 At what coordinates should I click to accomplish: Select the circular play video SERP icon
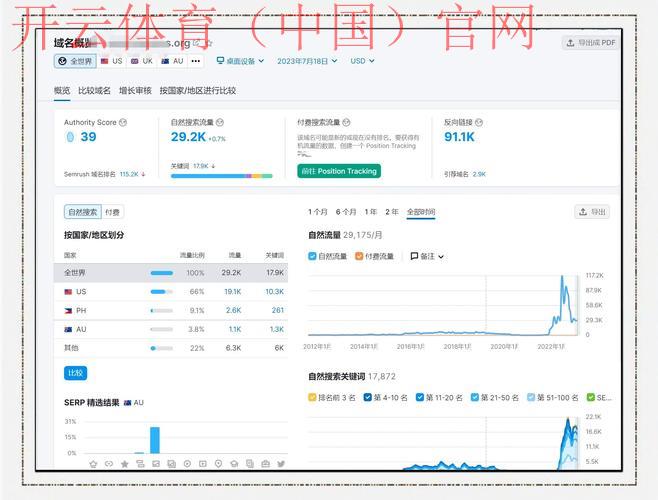click(187, 464)
